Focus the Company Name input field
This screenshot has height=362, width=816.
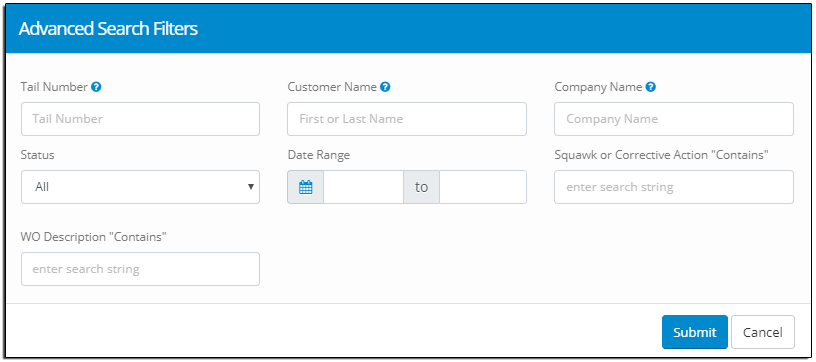click(x=674, y=119)
